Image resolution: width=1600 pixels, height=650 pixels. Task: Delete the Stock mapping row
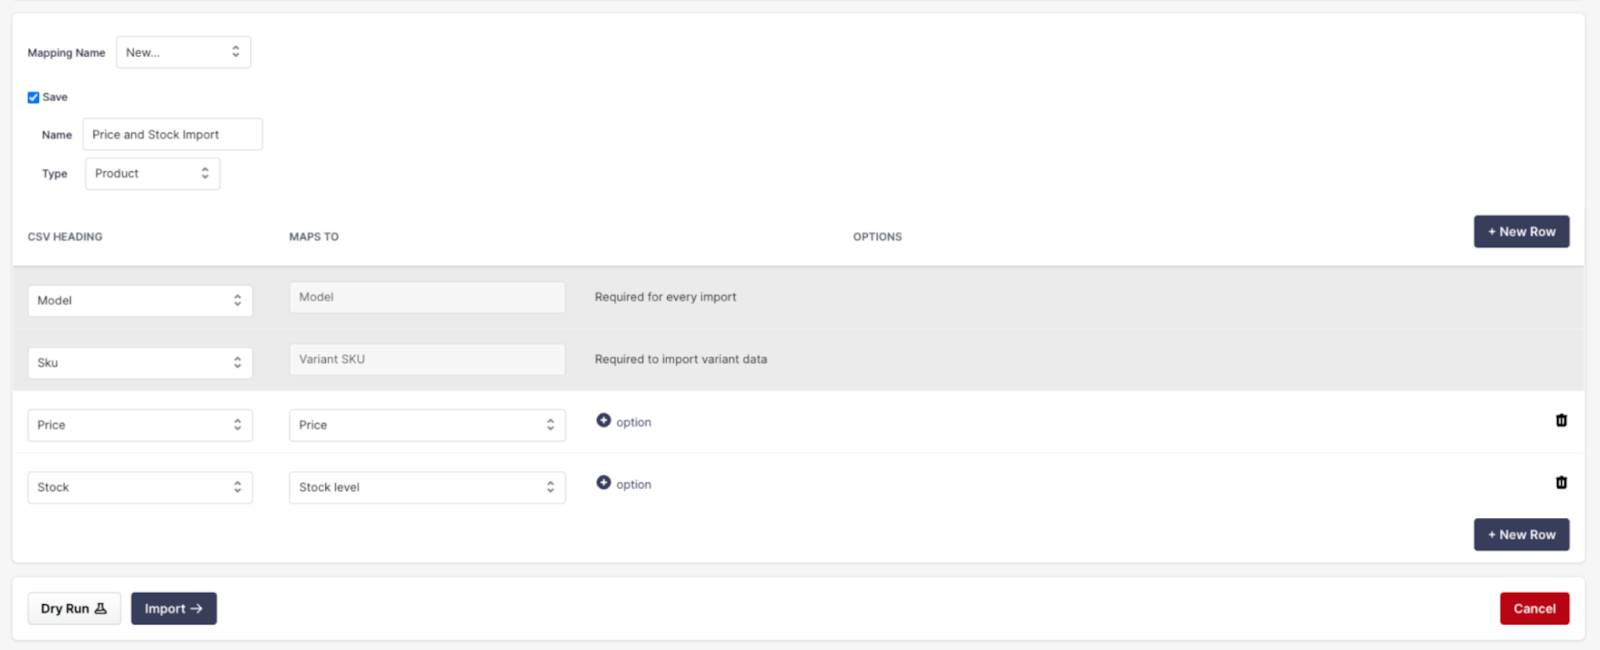[1561, 483]
